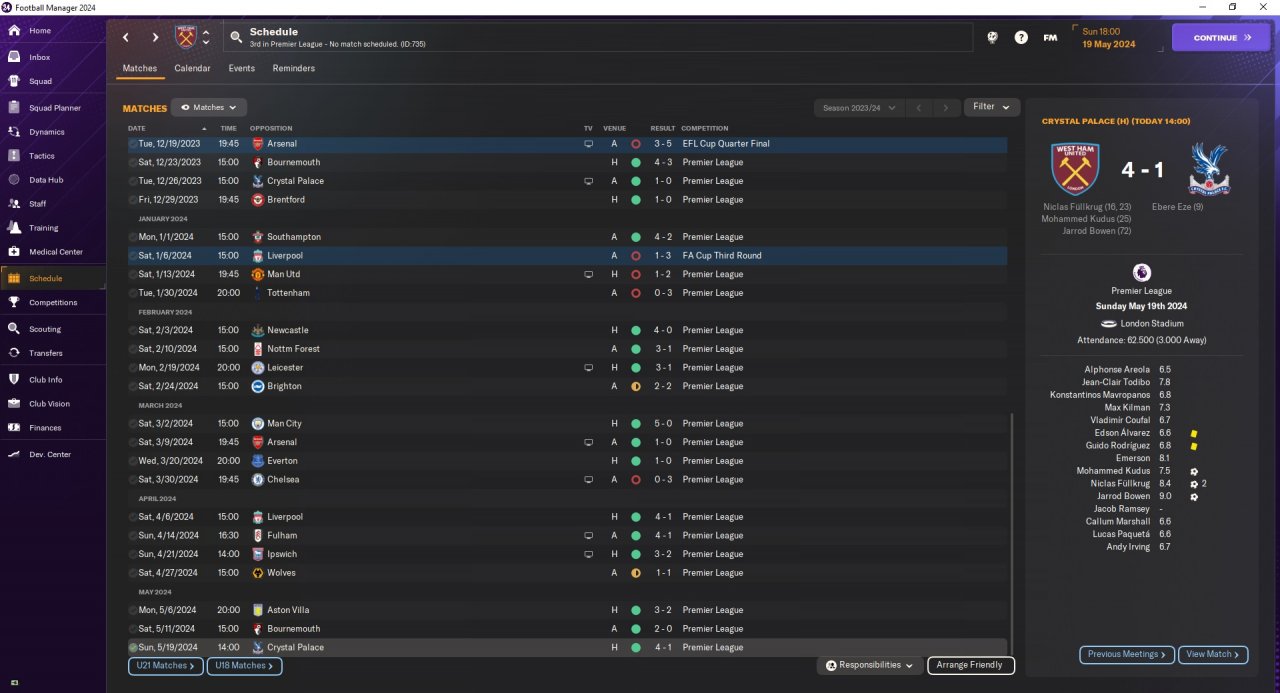The width and height of the screenshot is (1280, 693).
Task: Select the Aston Villa 3 - 2 match row
Action: click(x=567, y=610)
